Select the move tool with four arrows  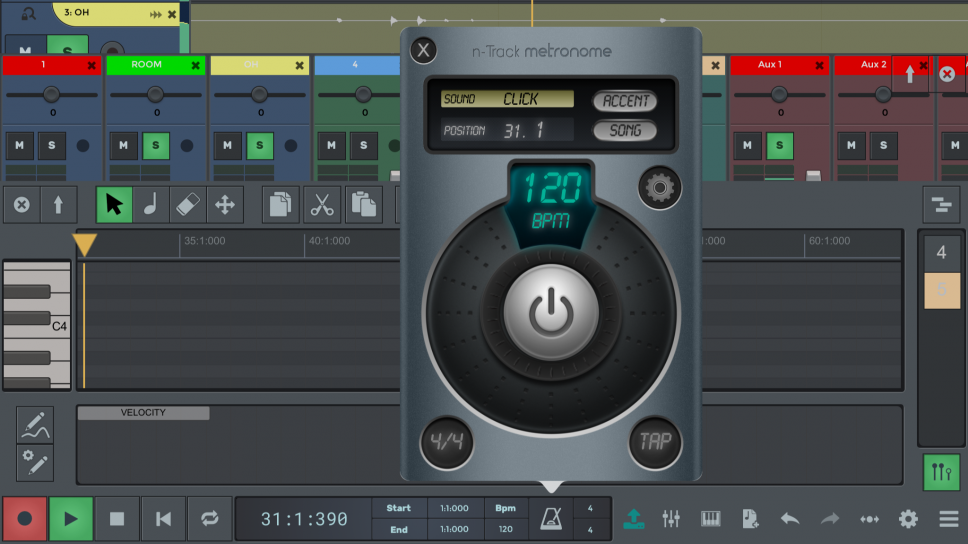click(x=225, y=205)
